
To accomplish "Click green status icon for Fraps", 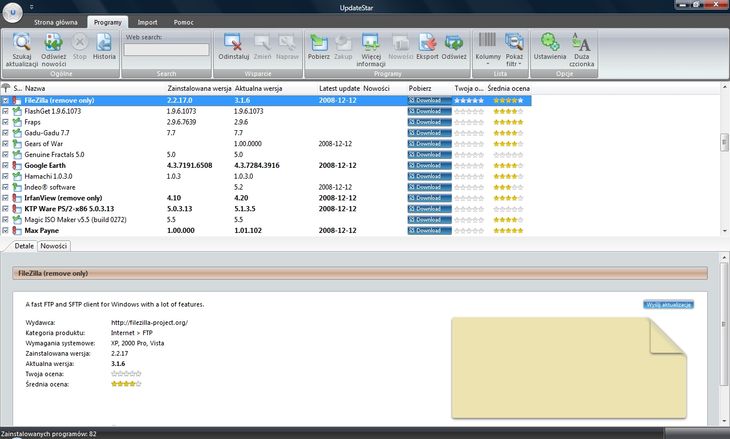I will point(17,122).
